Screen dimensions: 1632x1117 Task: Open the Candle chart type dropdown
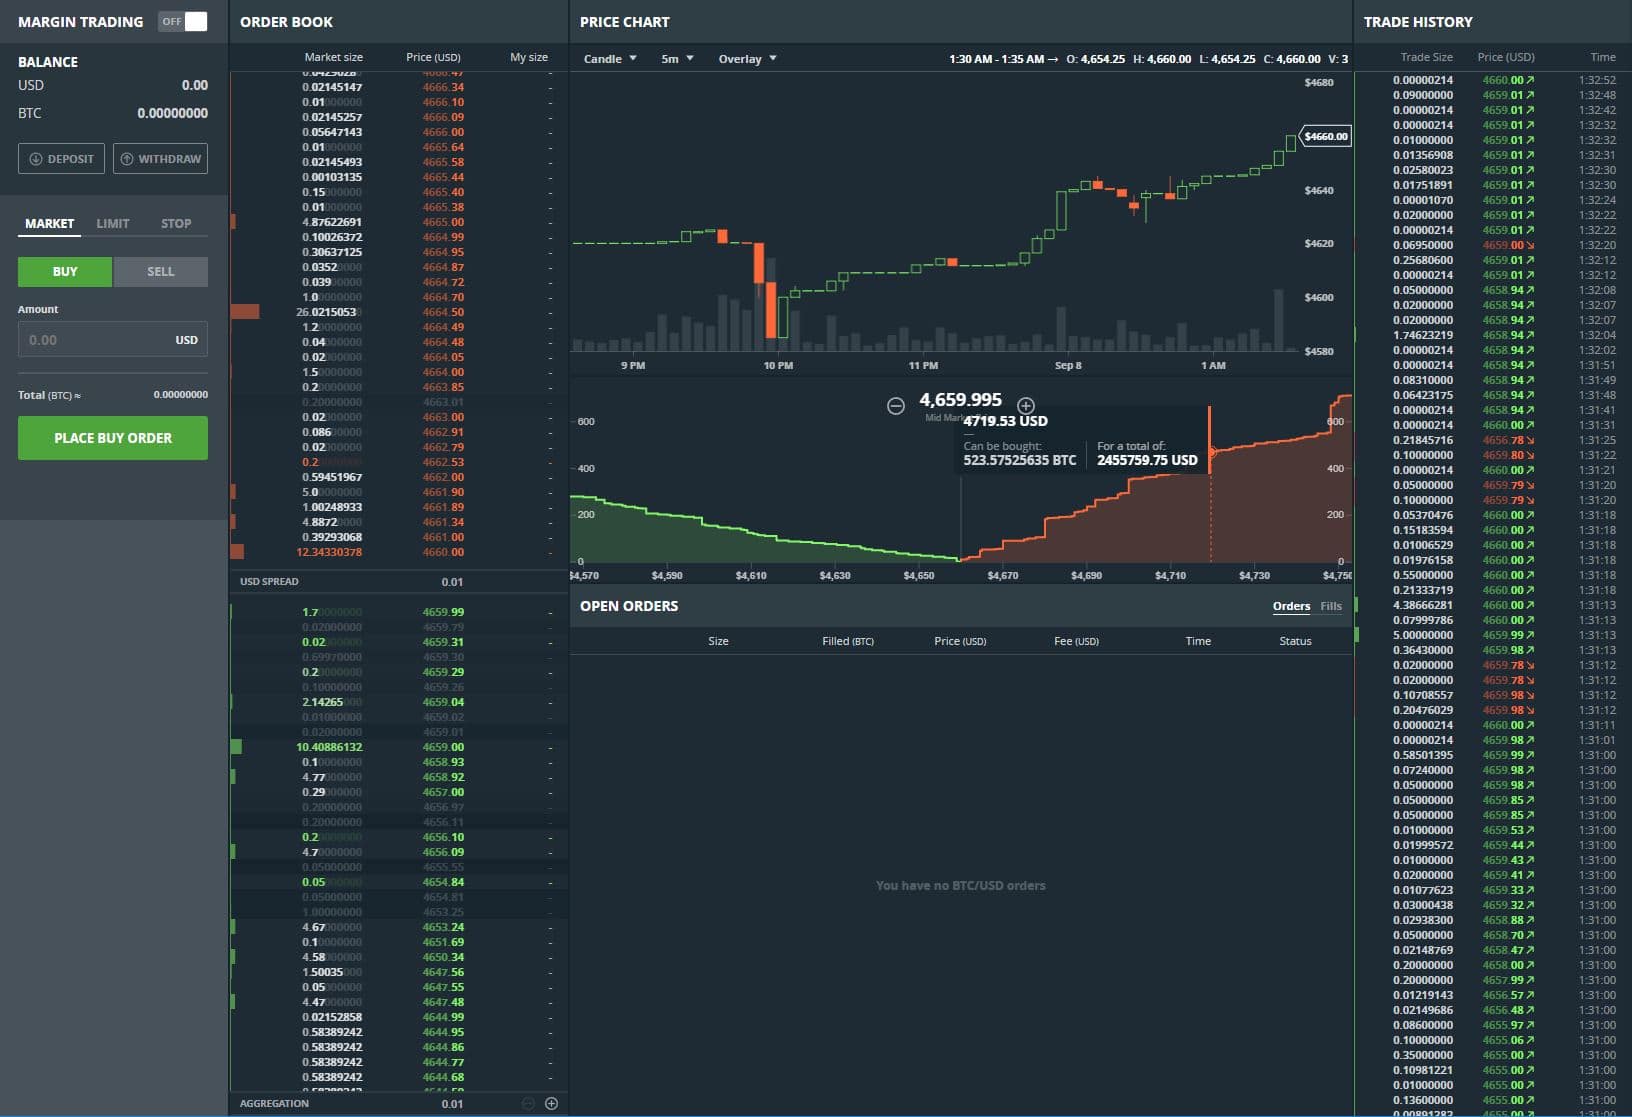(x=609, y=59)
